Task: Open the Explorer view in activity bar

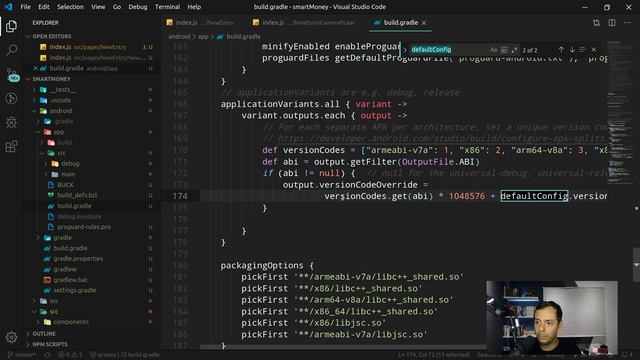Action: [11, 26]
